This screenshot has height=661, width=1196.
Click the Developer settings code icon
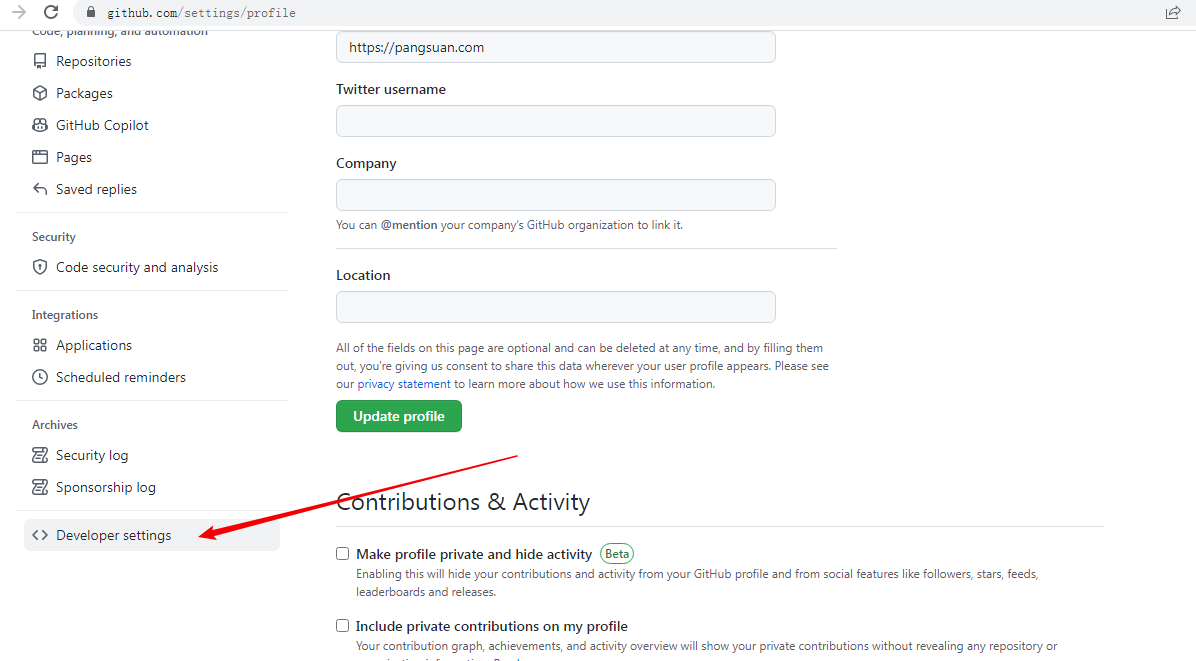click(x=40, y=535)
